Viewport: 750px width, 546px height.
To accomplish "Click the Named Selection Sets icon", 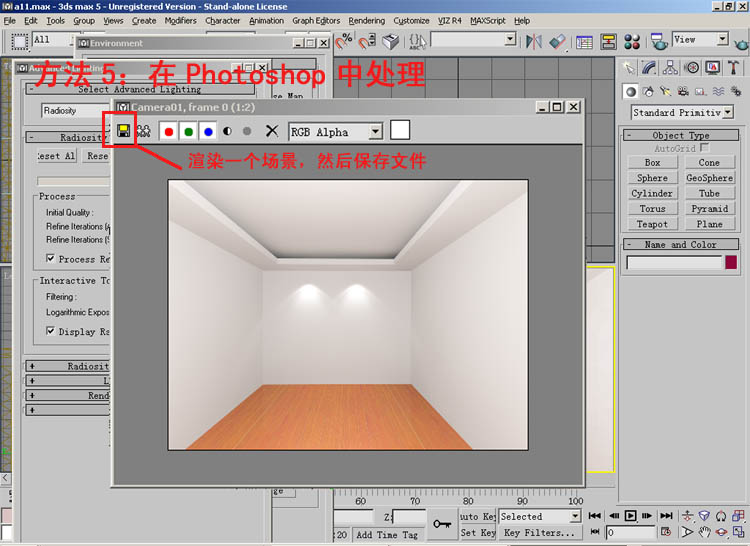I will 417,42.
